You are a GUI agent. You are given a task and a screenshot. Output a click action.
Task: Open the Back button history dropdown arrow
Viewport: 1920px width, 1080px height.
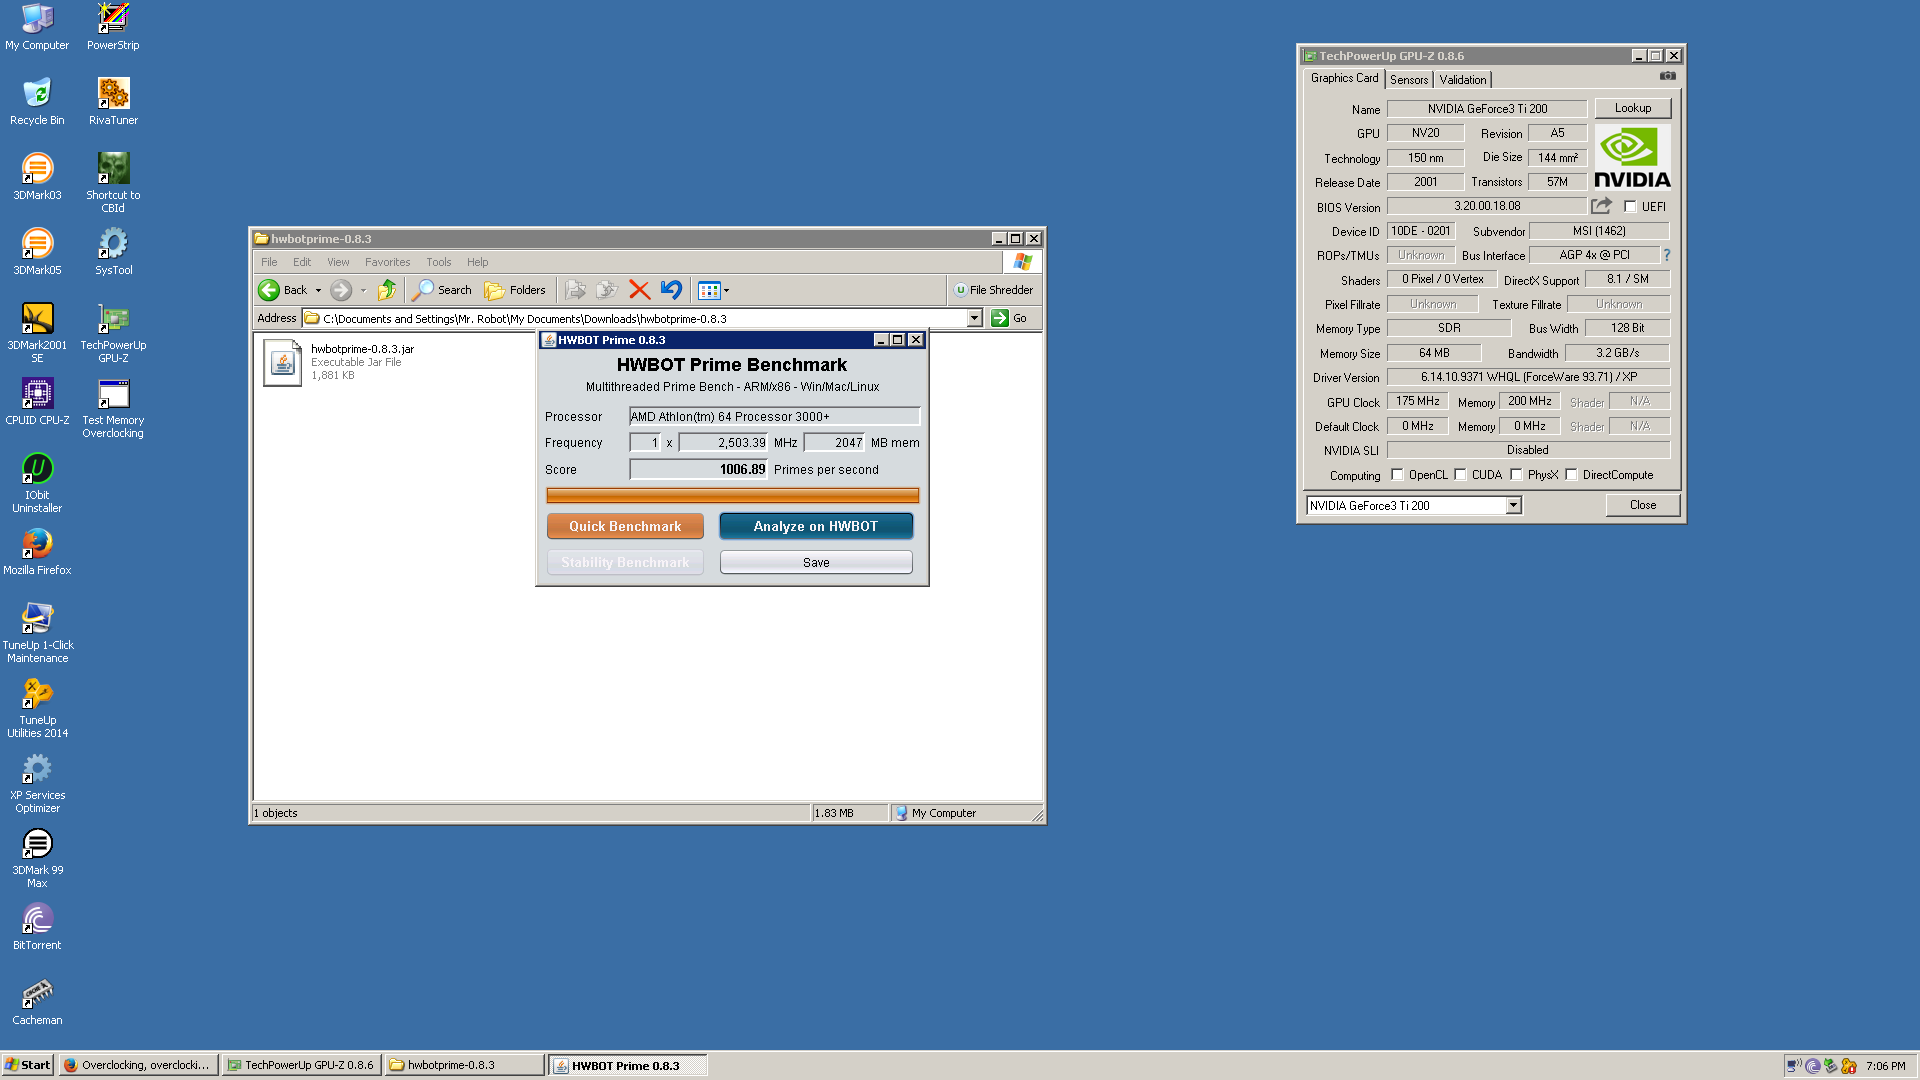click(318, 290)
